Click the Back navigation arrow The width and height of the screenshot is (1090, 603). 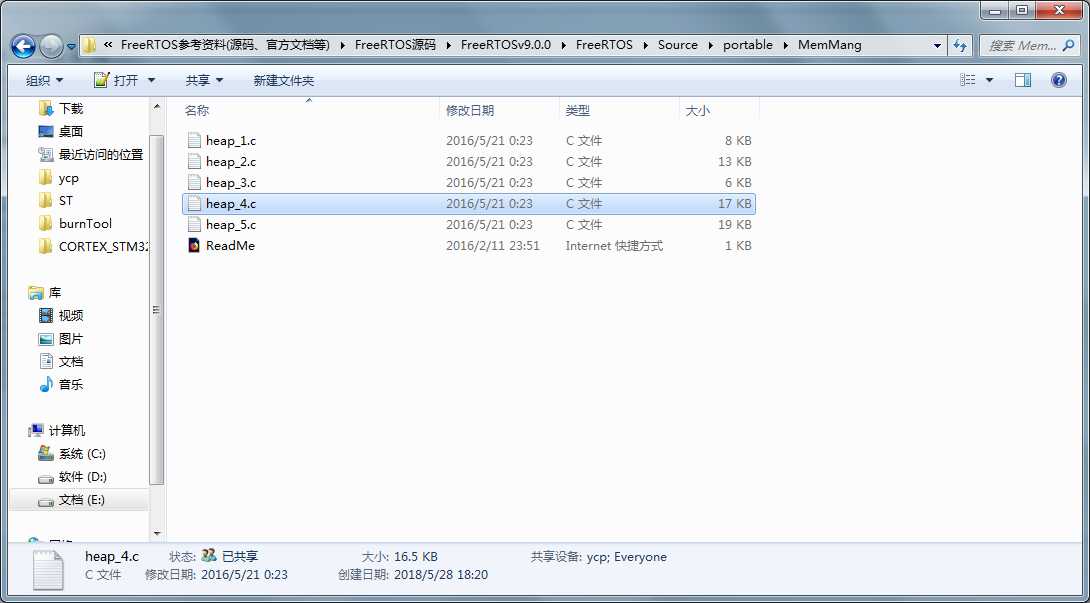coord(24,47)
